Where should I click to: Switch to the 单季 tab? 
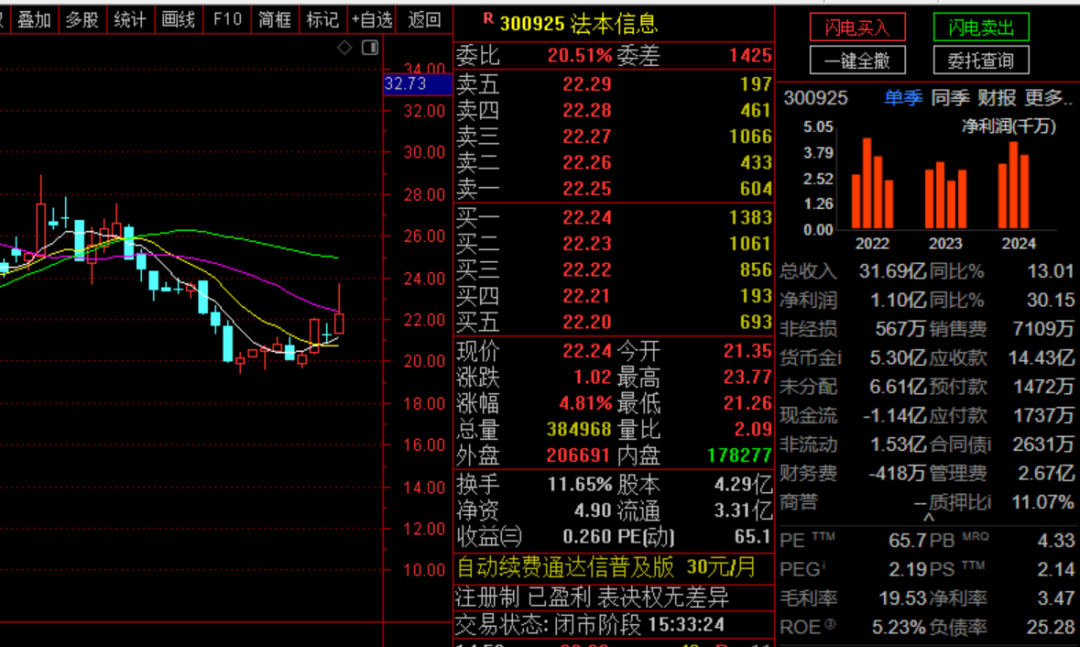tap(903, 98)
